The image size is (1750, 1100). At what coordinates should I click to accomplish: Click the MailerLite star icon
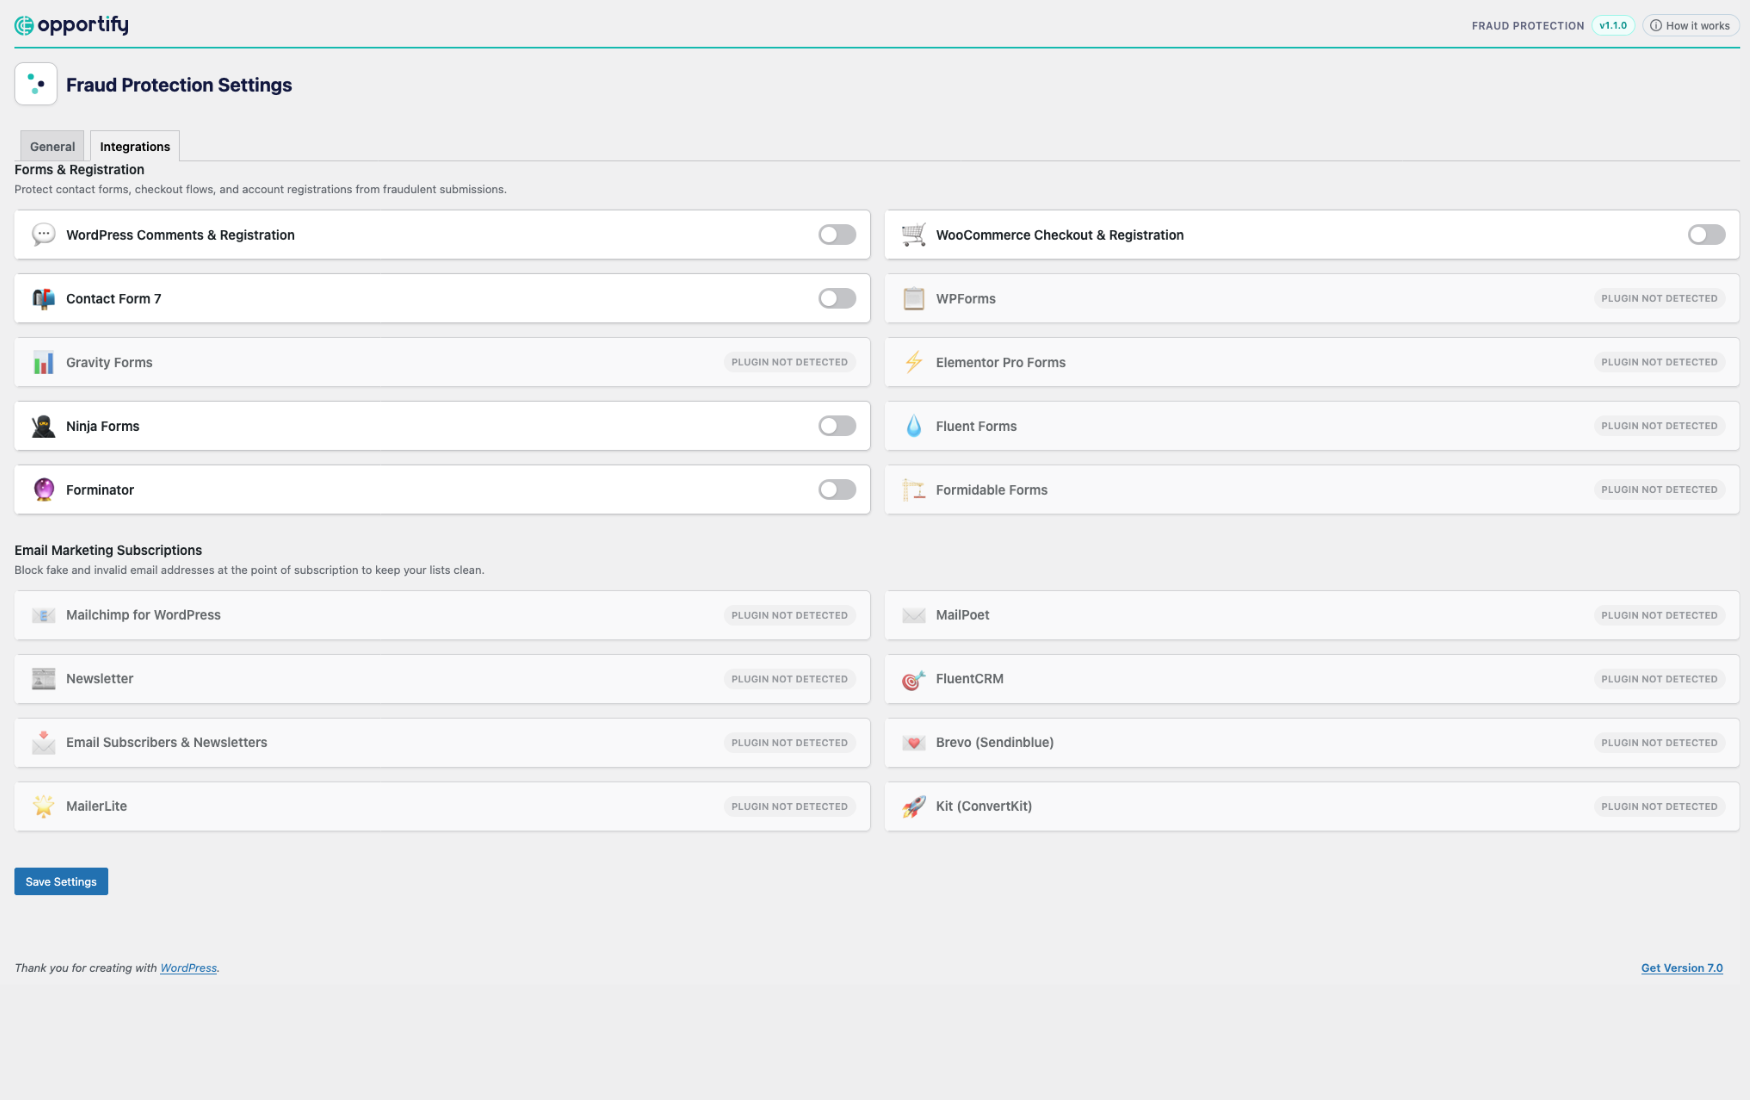tap(43, 806)
